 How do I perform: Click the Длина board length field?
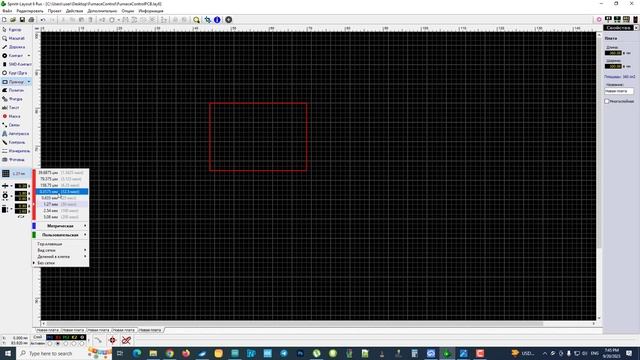tap(613, 53)
